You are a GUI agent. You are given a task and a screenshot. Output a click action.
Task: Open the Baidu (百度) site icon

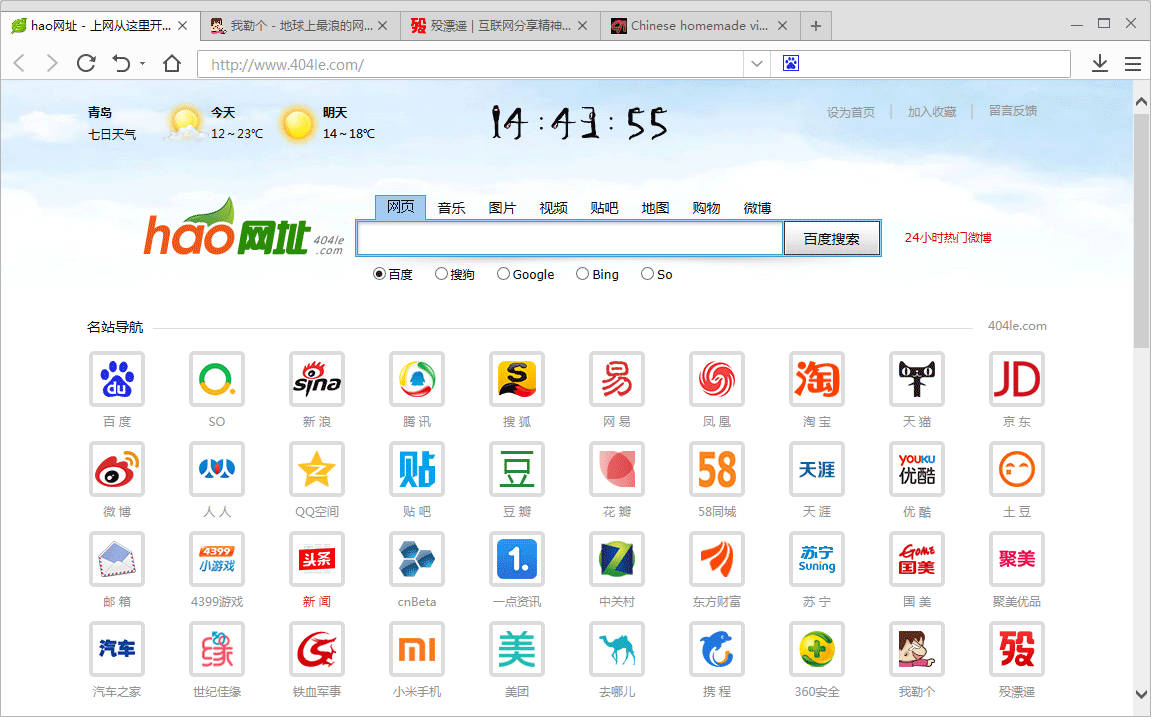click(117, 379)
